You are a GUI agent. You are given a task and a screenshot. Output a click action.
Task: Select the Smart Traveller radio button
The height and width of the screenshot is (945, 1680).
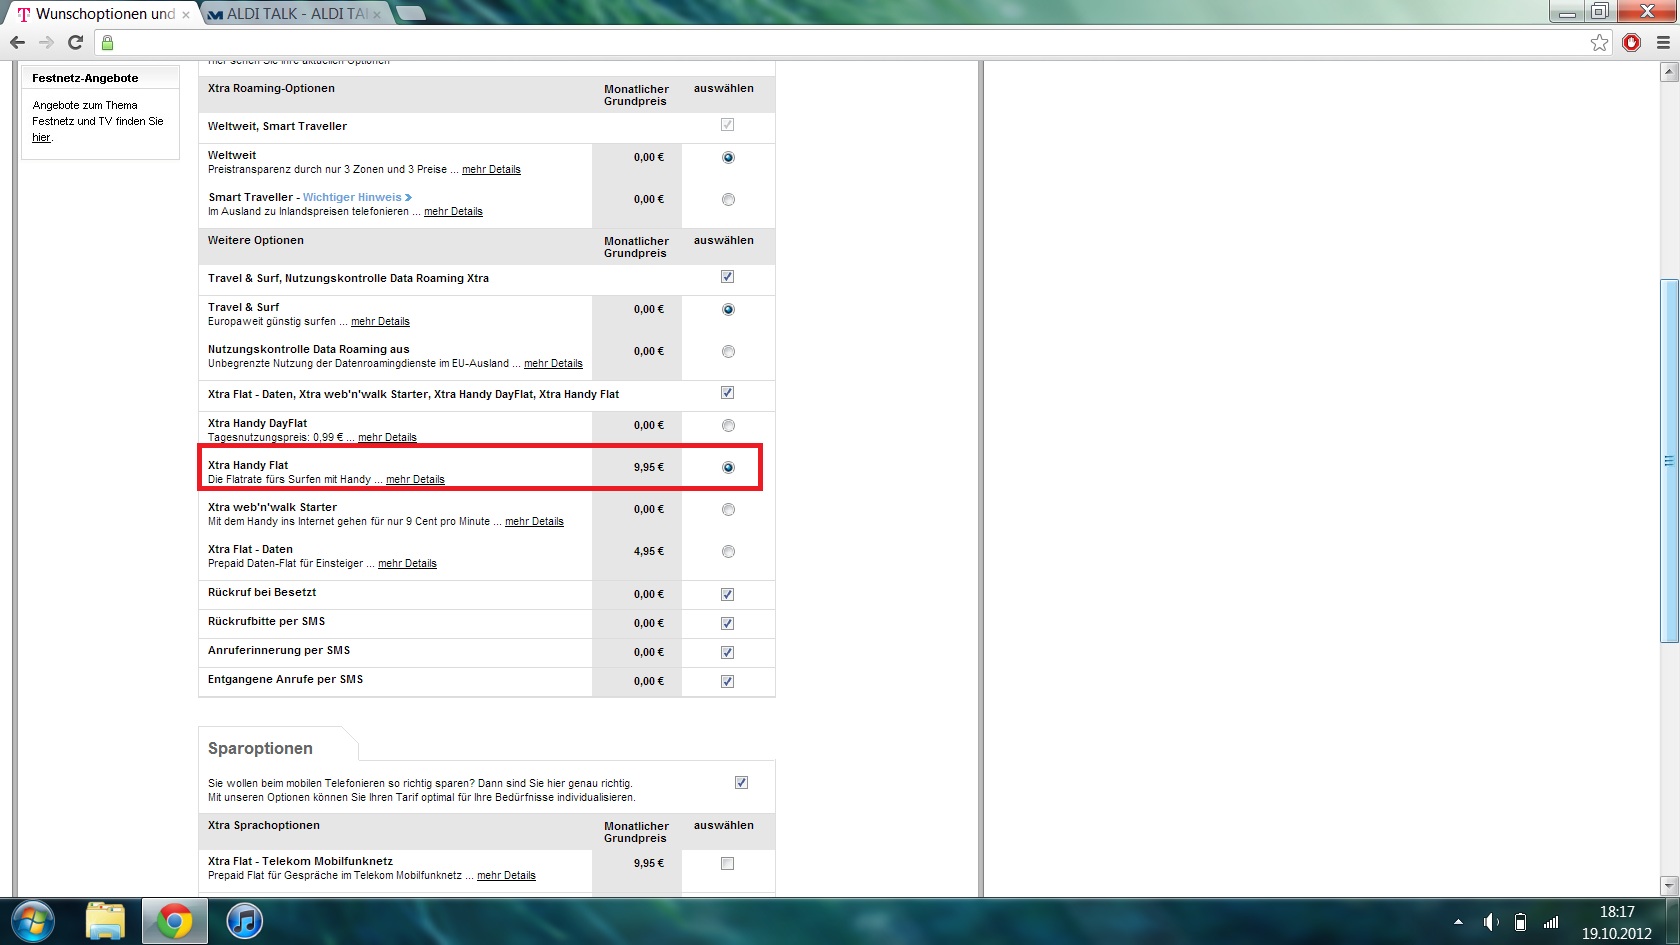pos(728,199)
